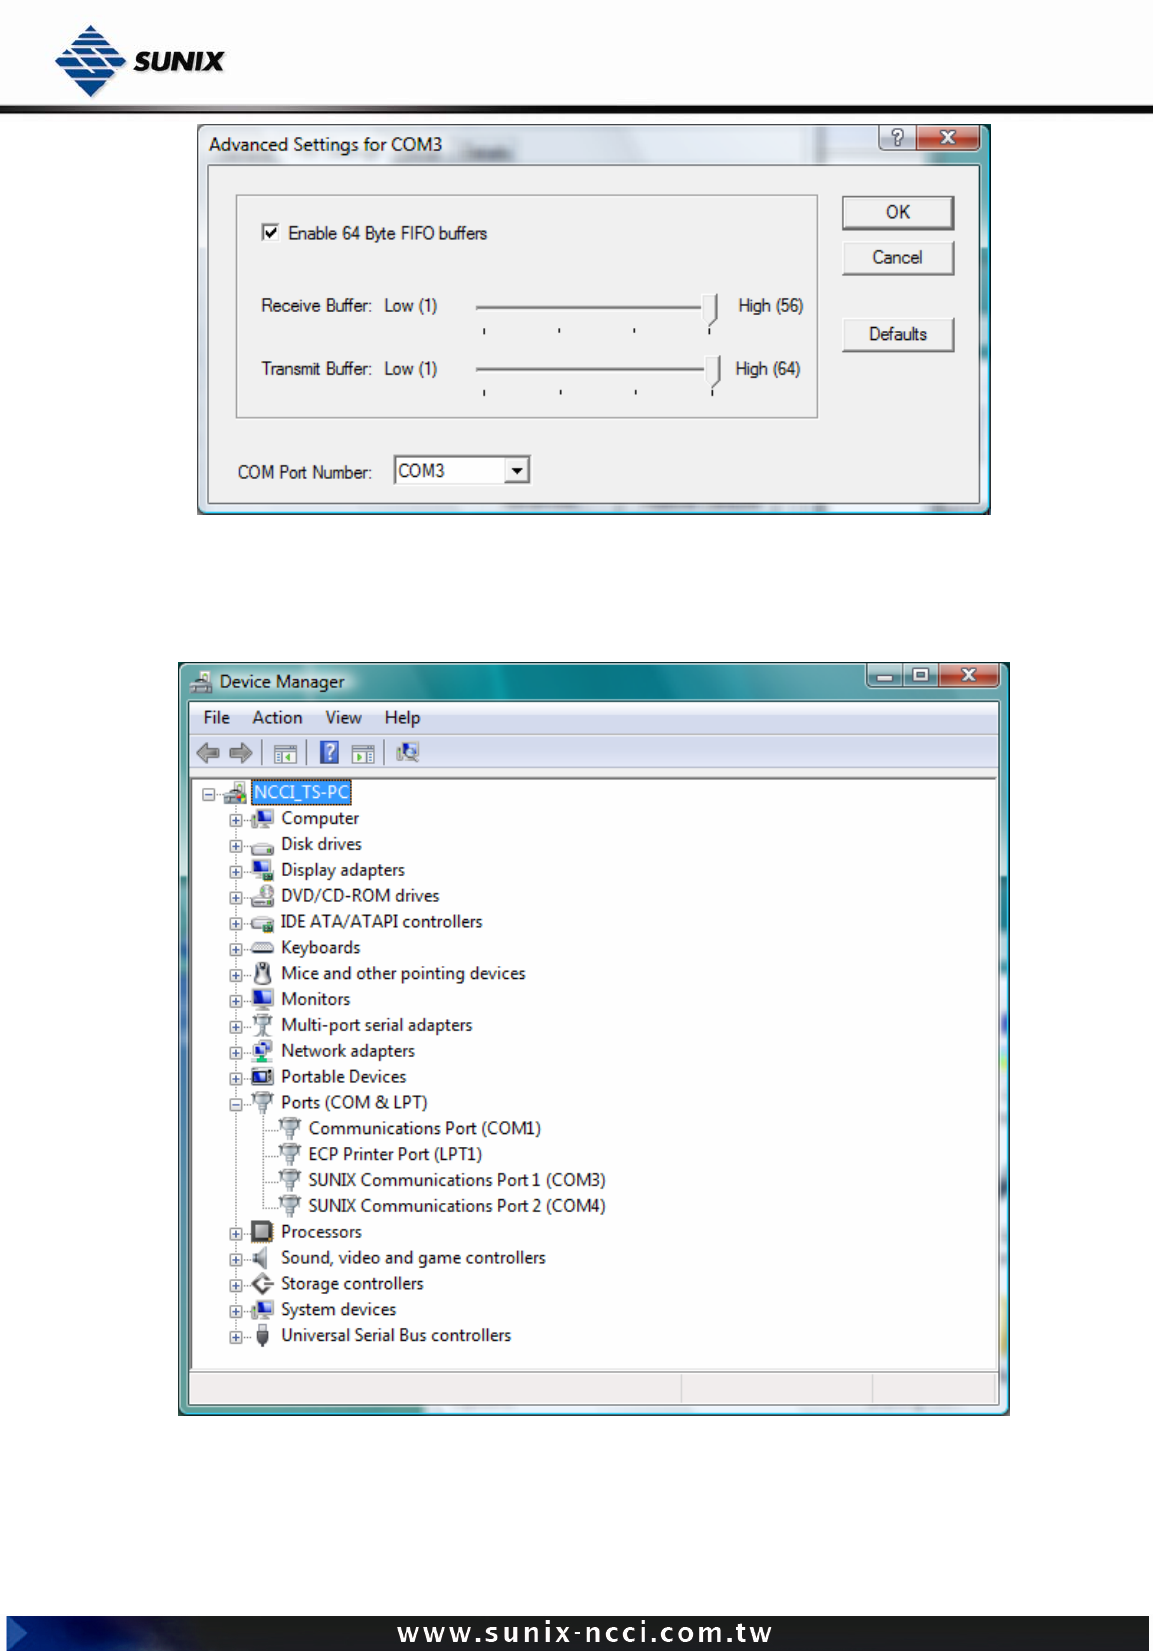This screenshot has width=1153, height=1651.
Task: Restore values with the Defaults button
Action: [x=898, y=334]
